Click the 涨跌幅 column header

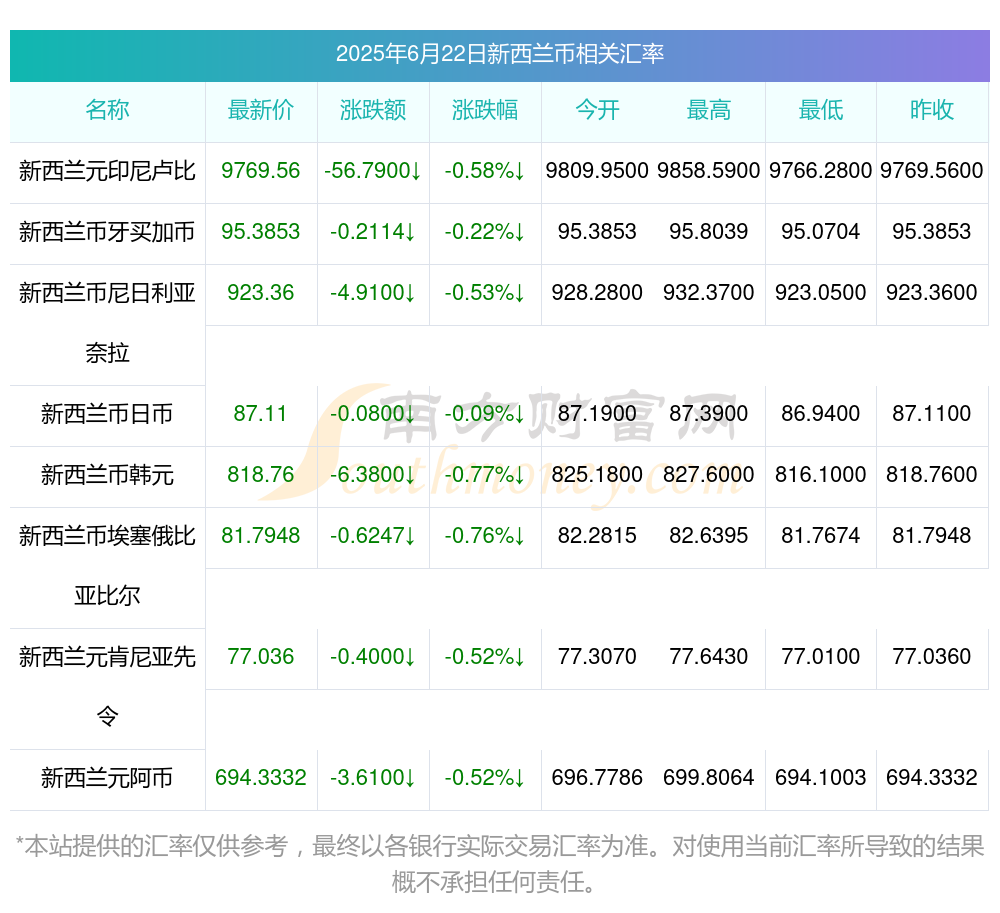click(x=485, y=110)
